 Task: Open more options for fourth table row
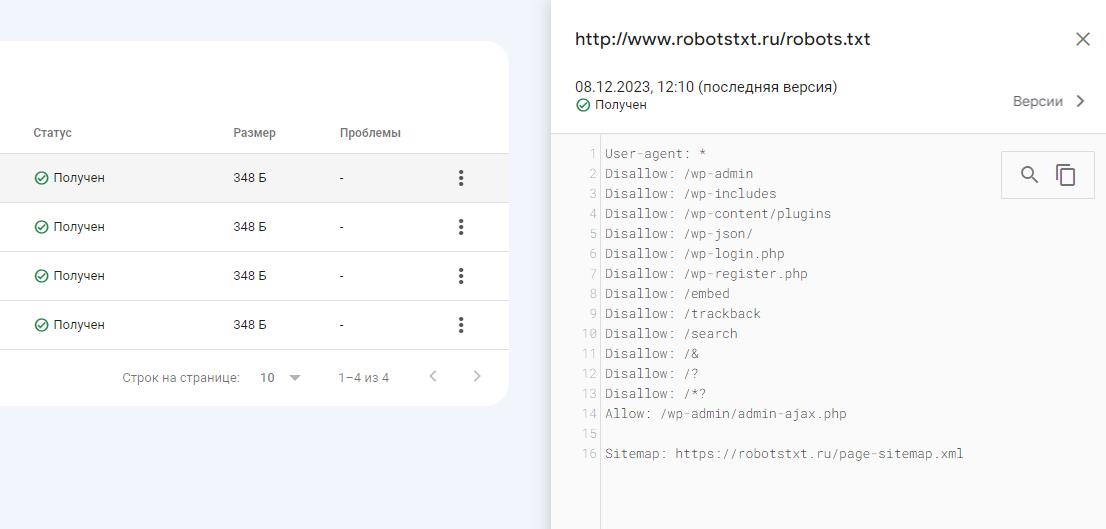coord(461,325)
